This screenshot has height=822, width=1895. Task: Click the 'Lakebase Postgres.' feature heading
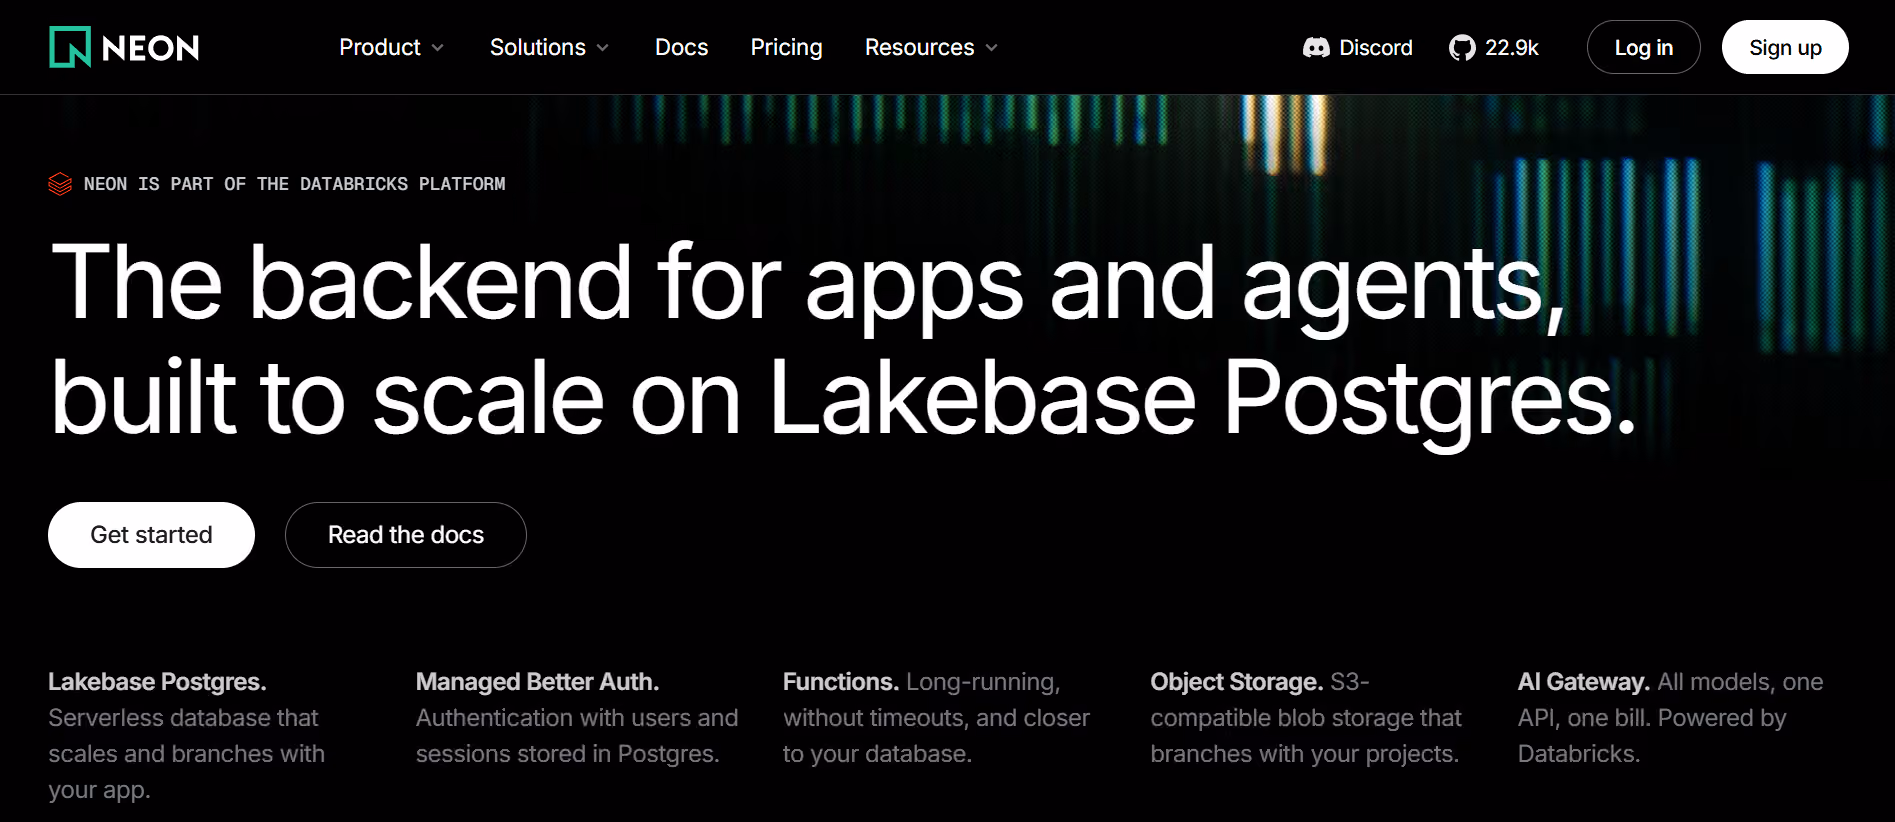point(157,682)
